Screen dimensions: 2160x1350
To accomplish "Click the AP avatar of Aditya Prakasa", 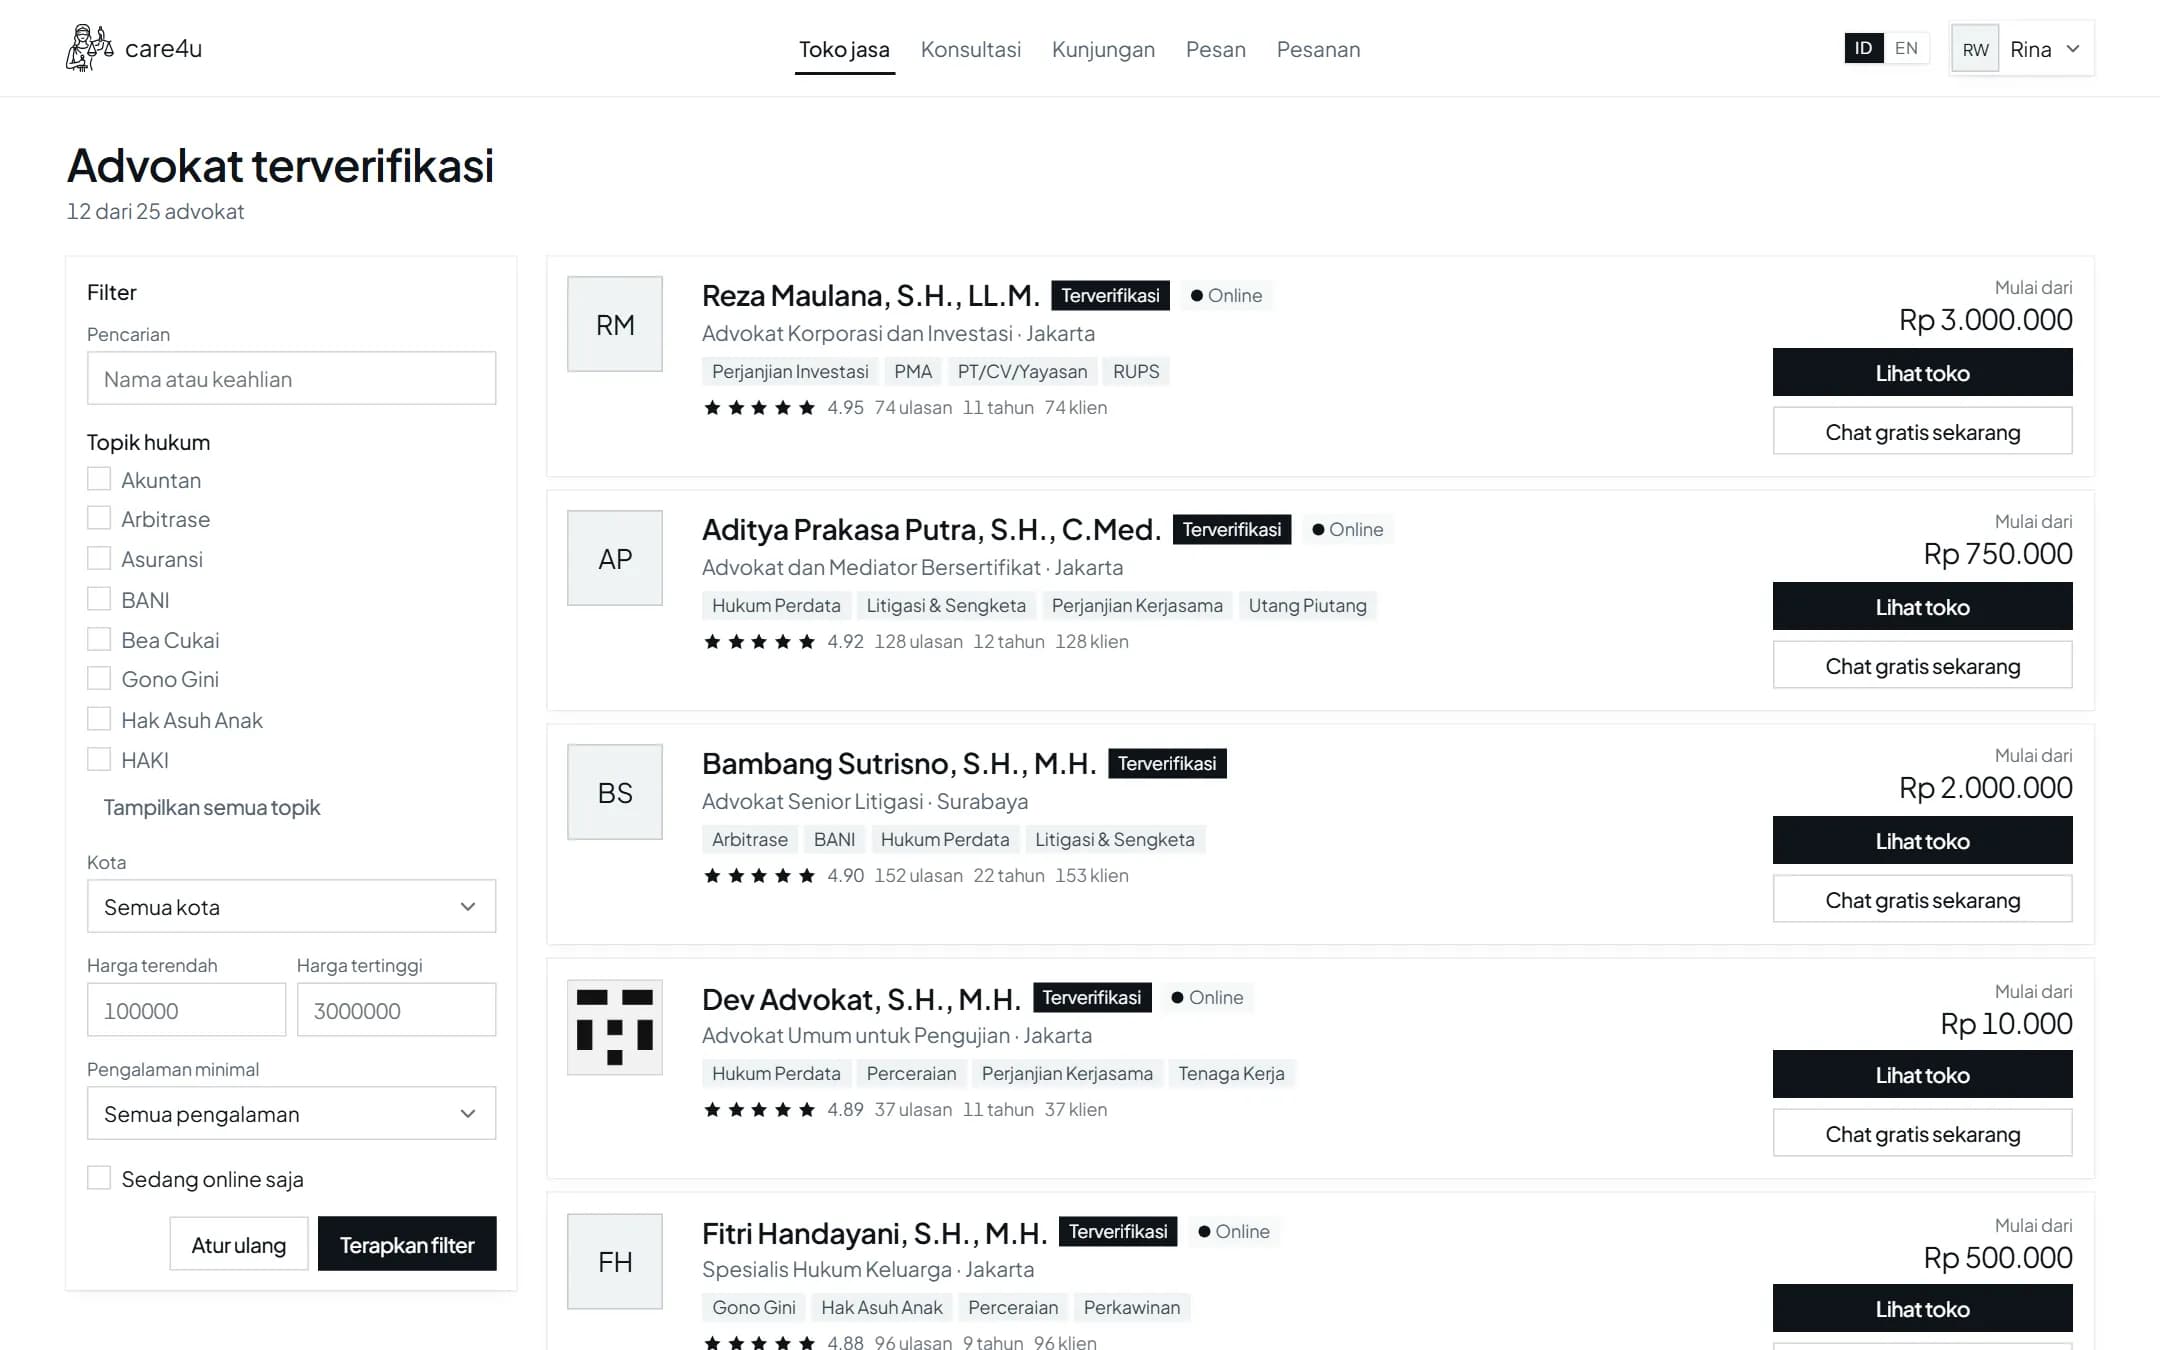I will [615, 558].
